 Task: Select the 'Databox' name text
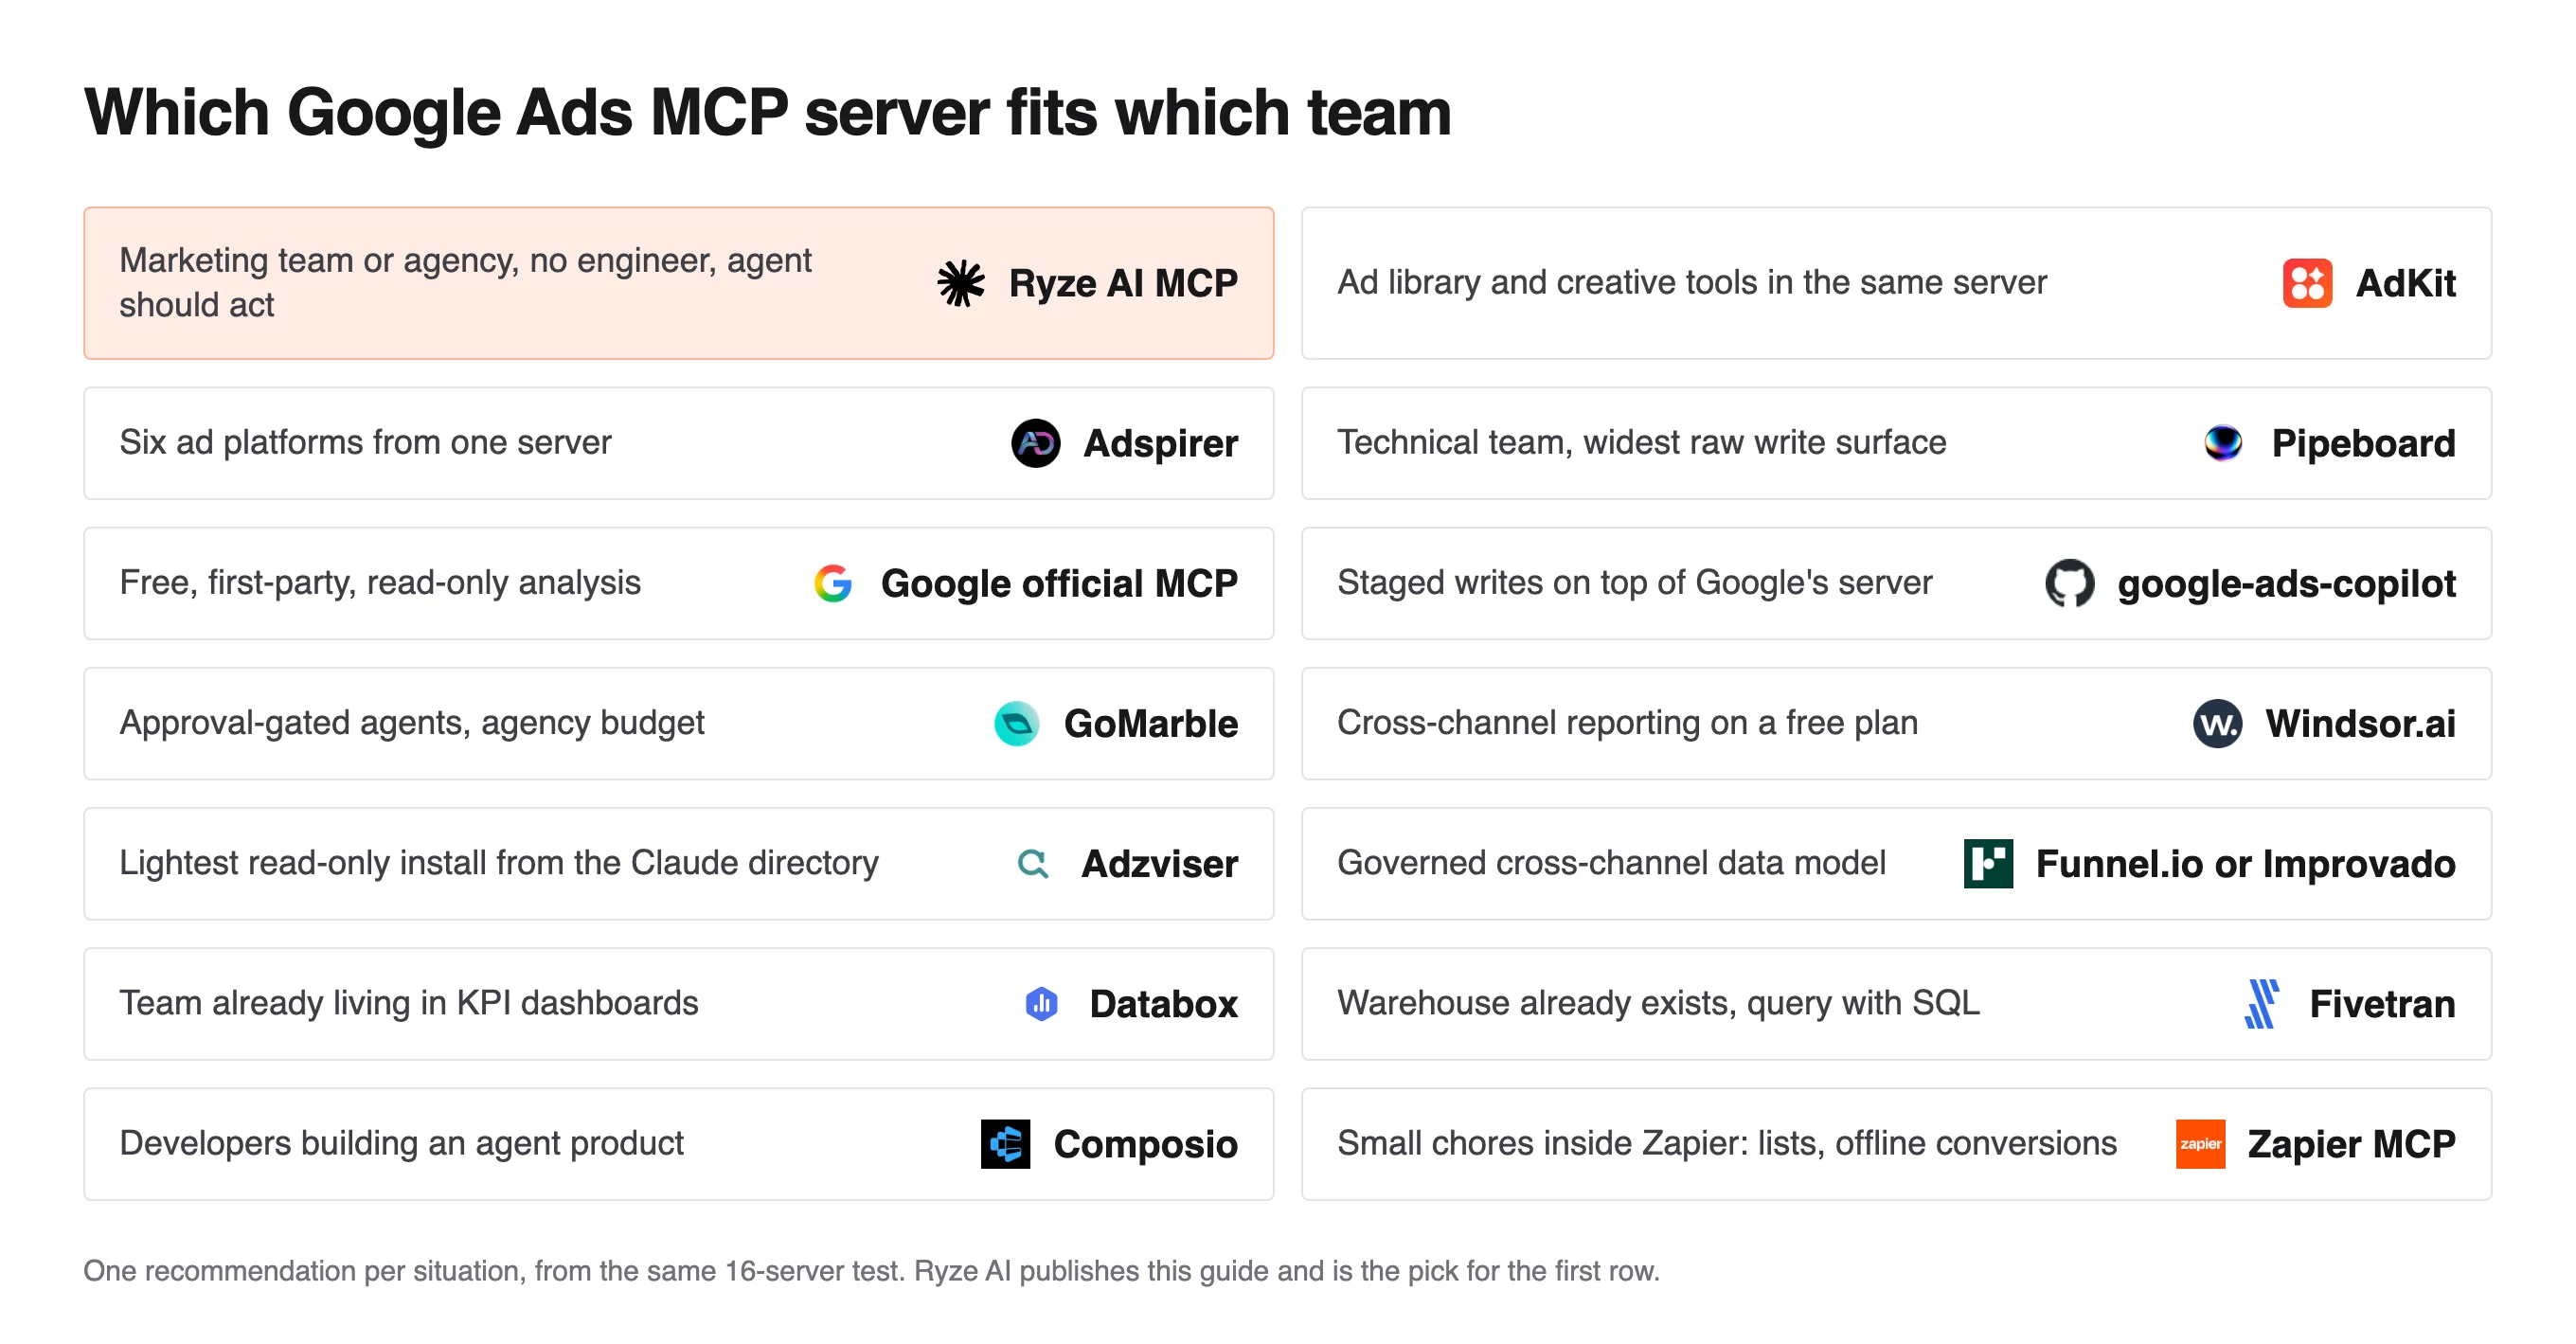(x=1163, y=1003)
